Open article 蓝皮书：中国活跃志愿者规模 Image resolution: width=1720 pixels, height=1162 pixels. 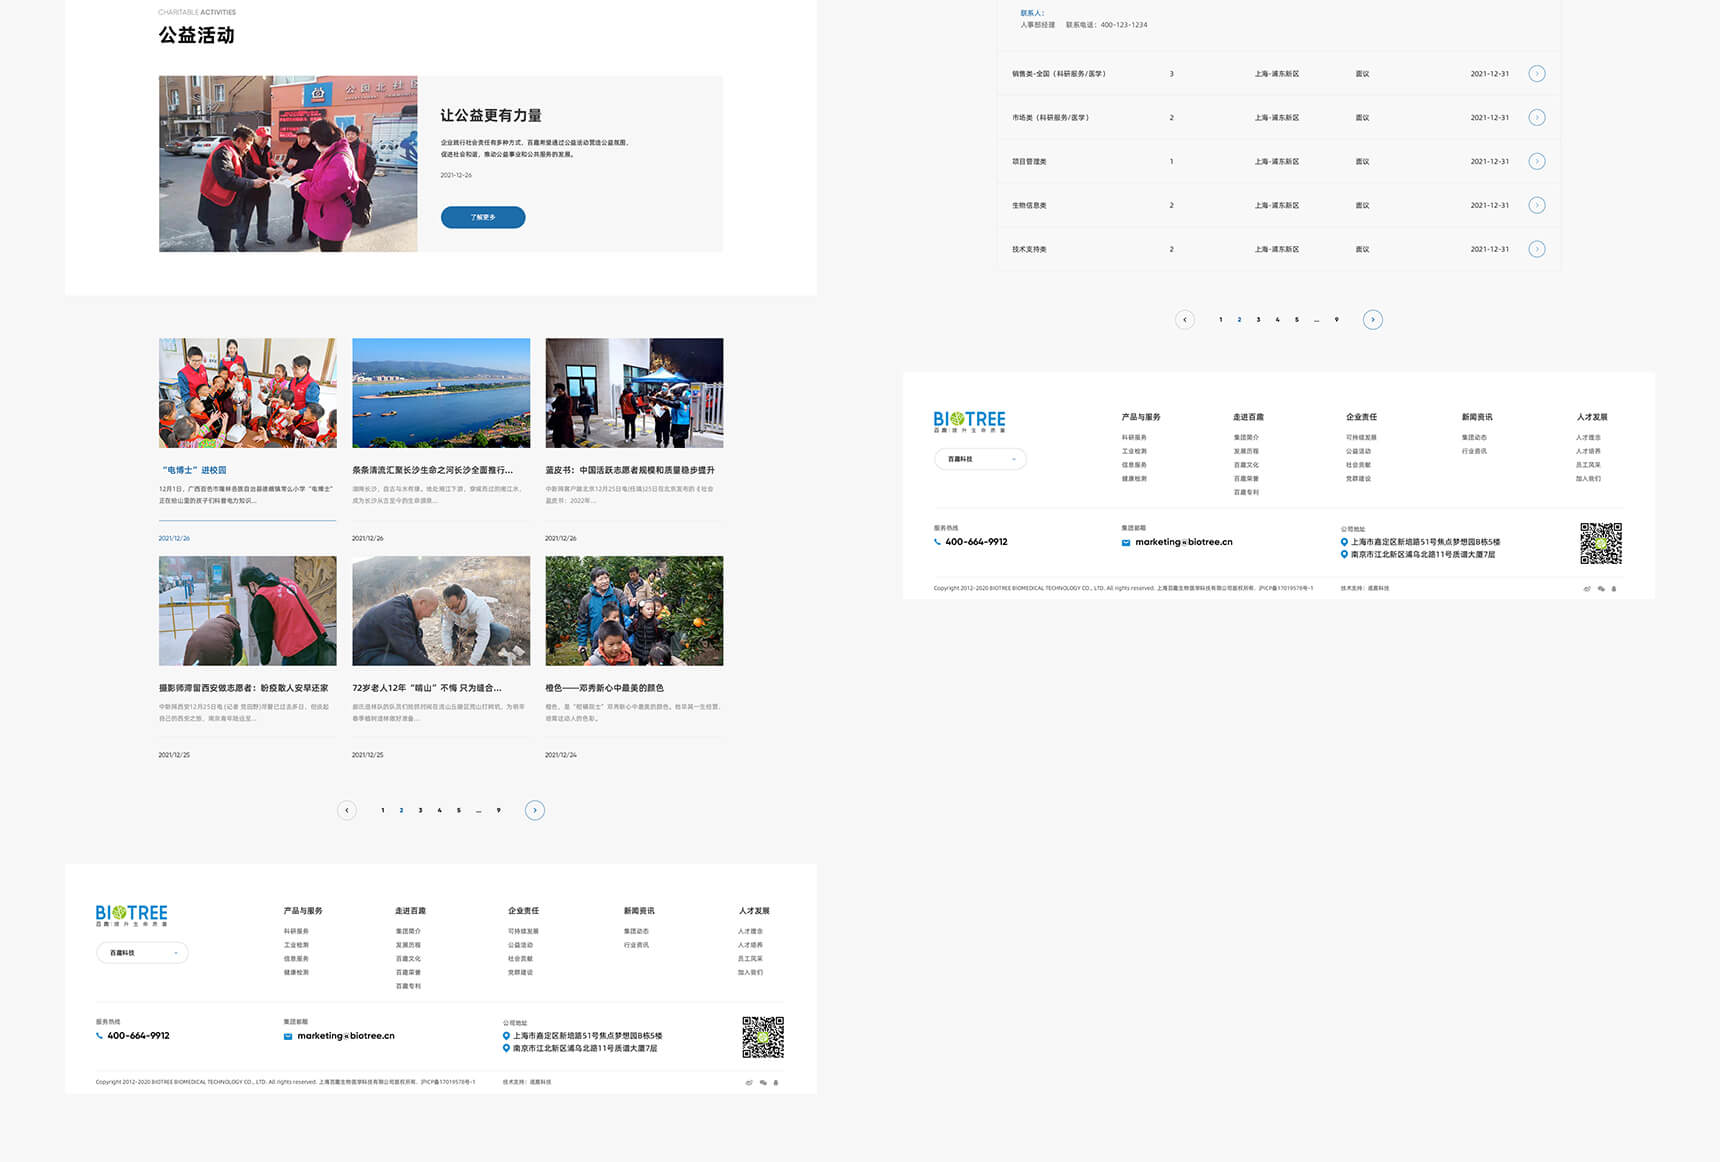tap(630, 470)
